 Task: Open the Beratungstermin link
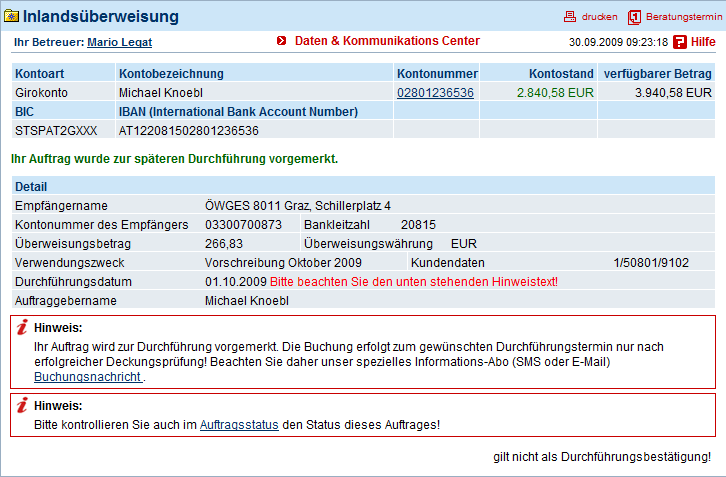coord(684,17)
